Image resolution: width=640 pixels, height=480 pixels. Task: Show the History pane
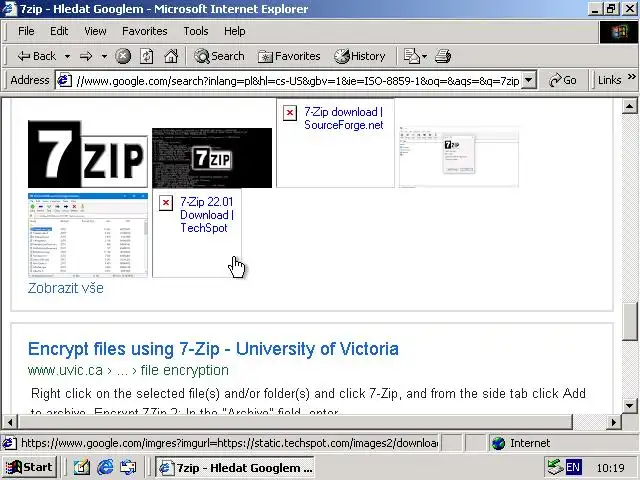360,56
